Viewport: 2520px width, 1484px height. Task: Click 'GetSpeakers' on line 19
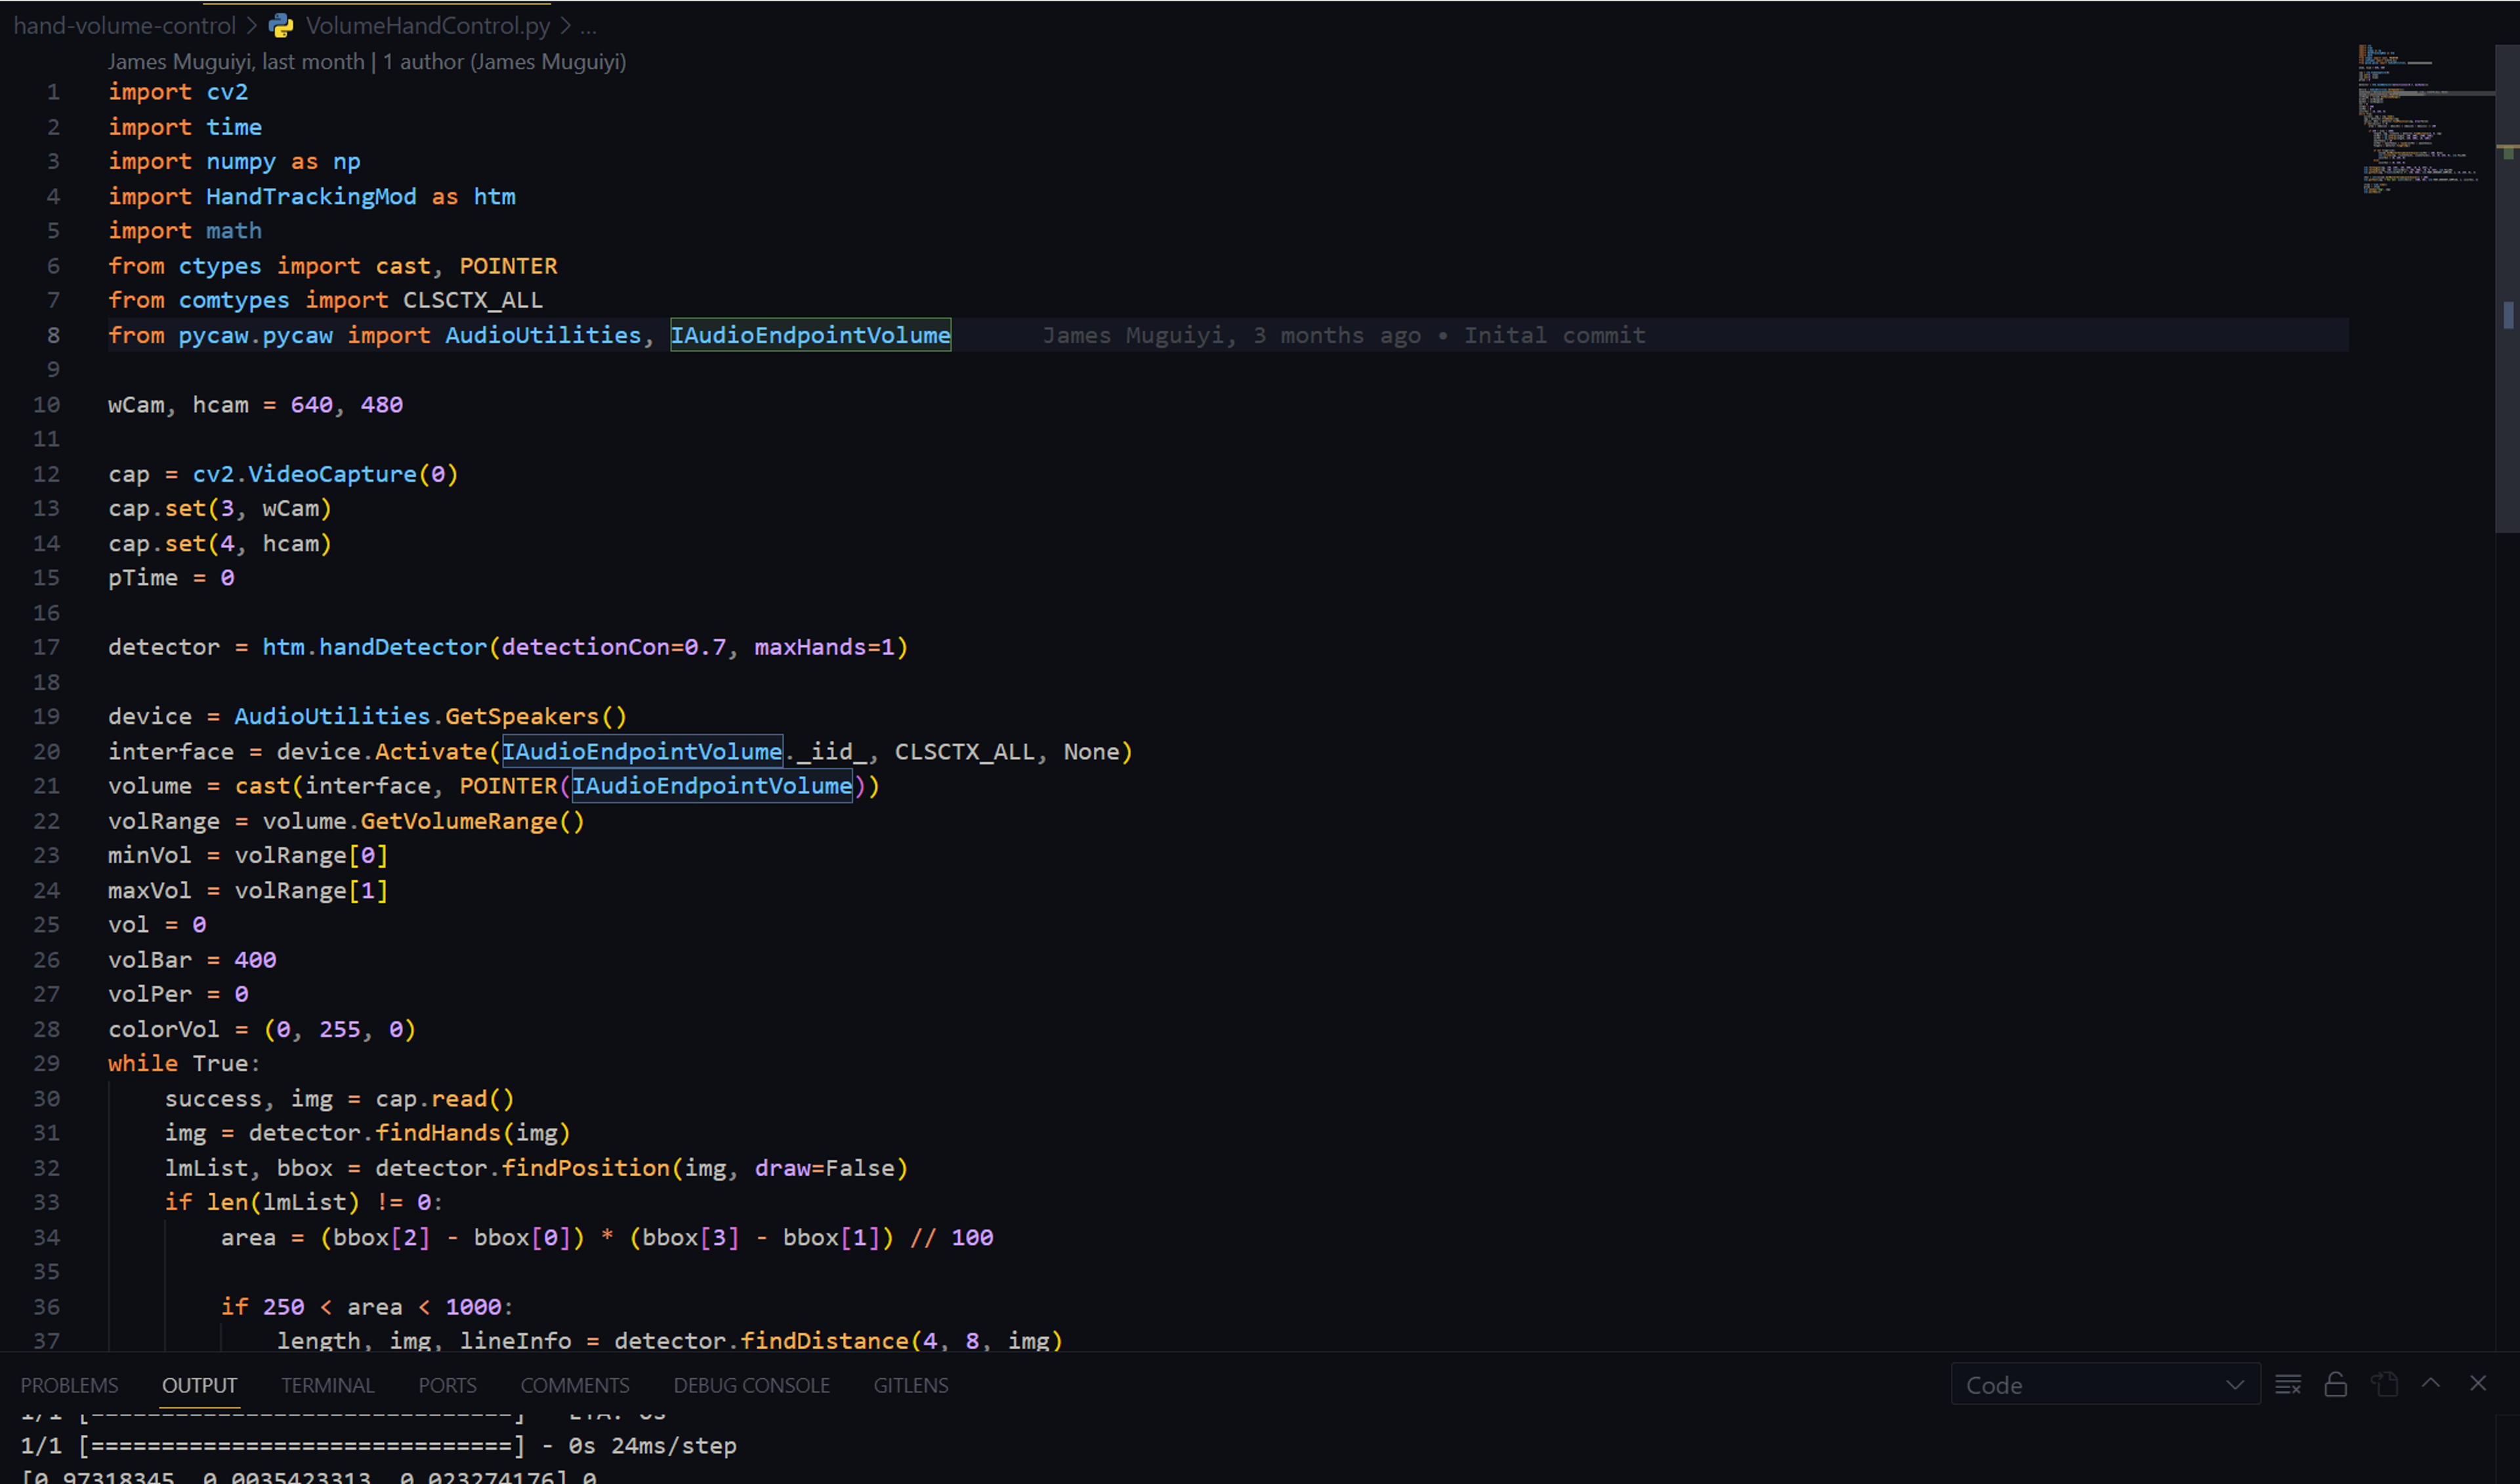(522, 717)
